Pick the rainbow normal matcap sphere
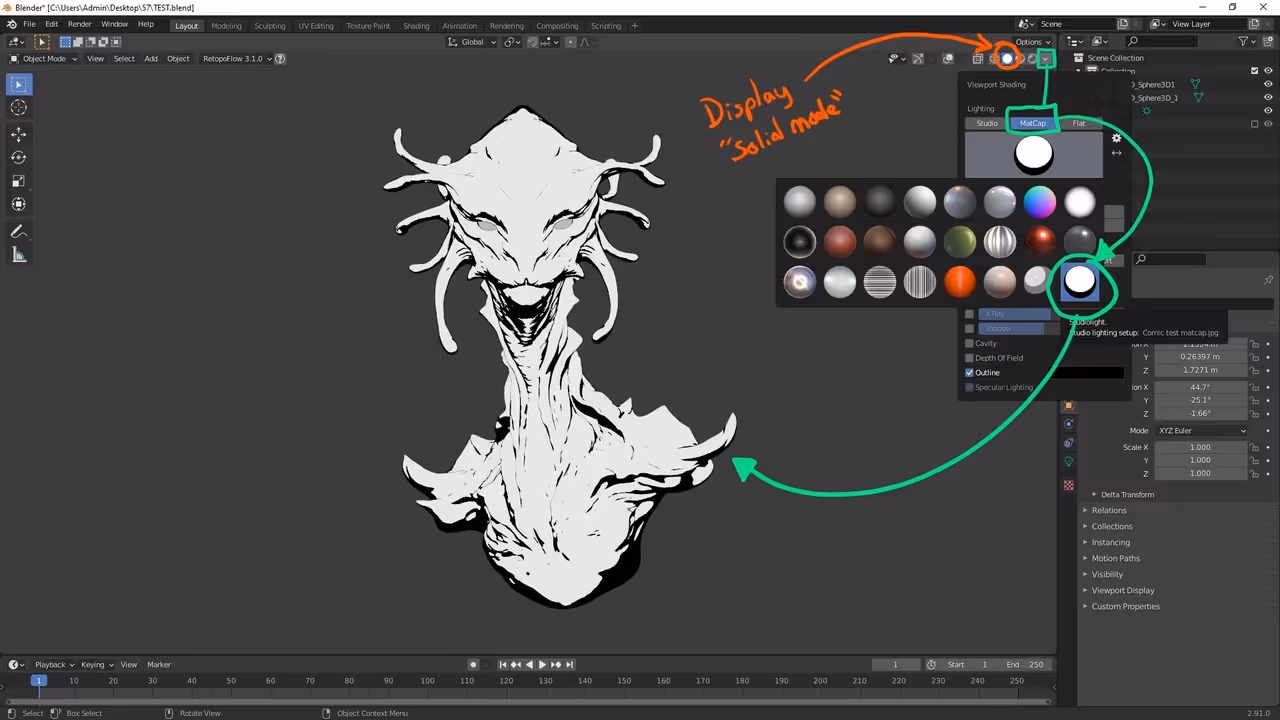1280x720 pixels. point(1039,202)
